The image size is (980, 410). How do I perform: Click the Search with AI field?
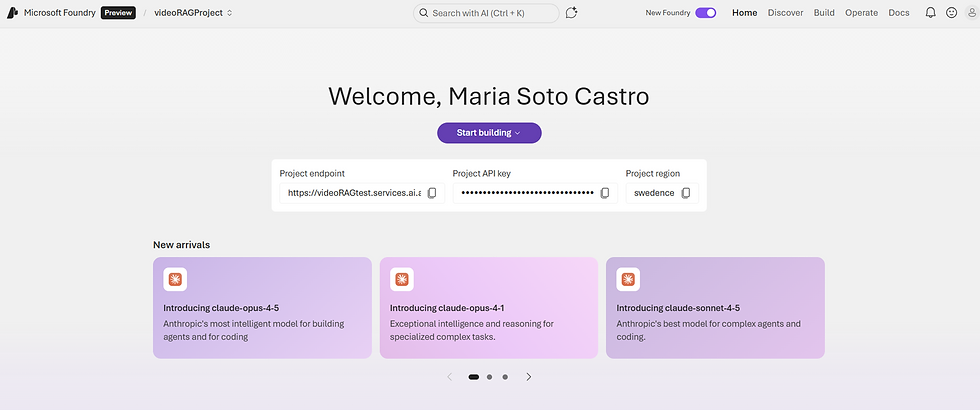[486, 13]
